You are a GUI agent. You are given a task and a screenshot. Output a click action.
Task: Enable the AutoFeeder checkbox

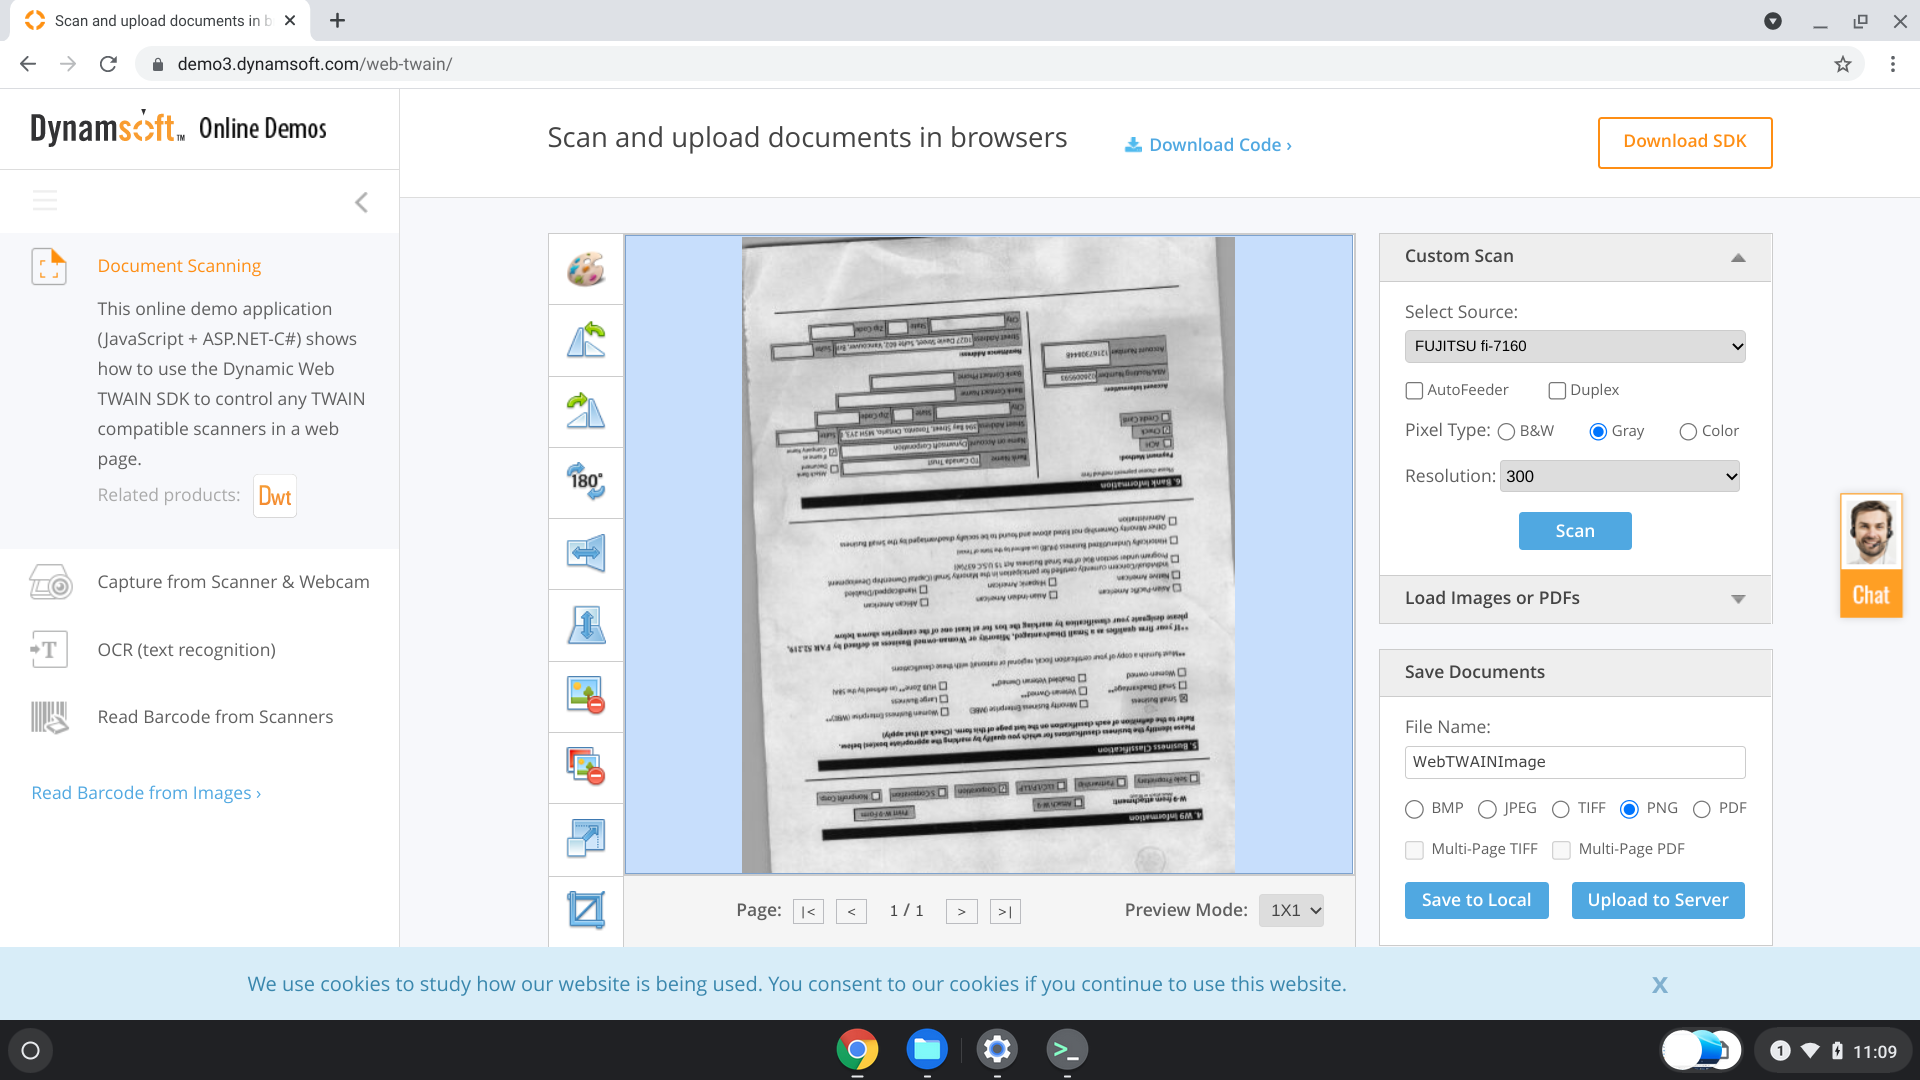pyautogui.click(x=1414, y=390)
